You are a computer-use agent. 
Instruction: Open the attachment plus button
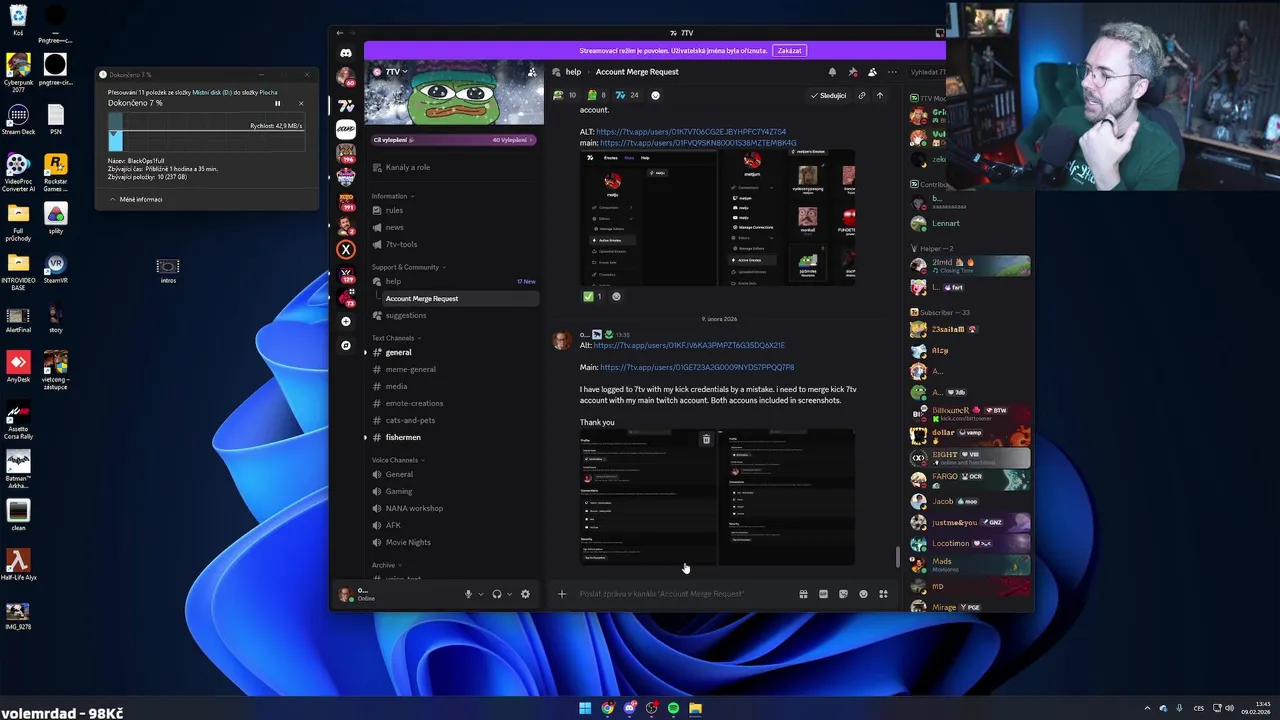[x=561, y=594]
